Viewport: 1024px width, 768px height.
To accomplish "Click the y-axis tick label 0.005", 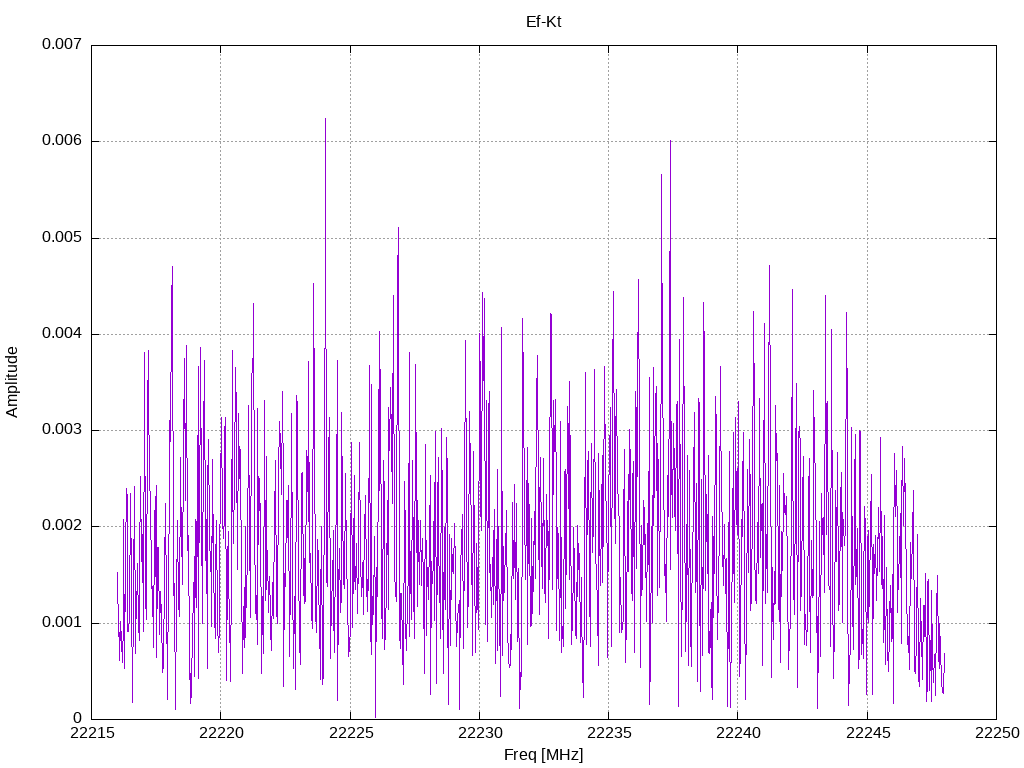I will (x=62, y=237).
